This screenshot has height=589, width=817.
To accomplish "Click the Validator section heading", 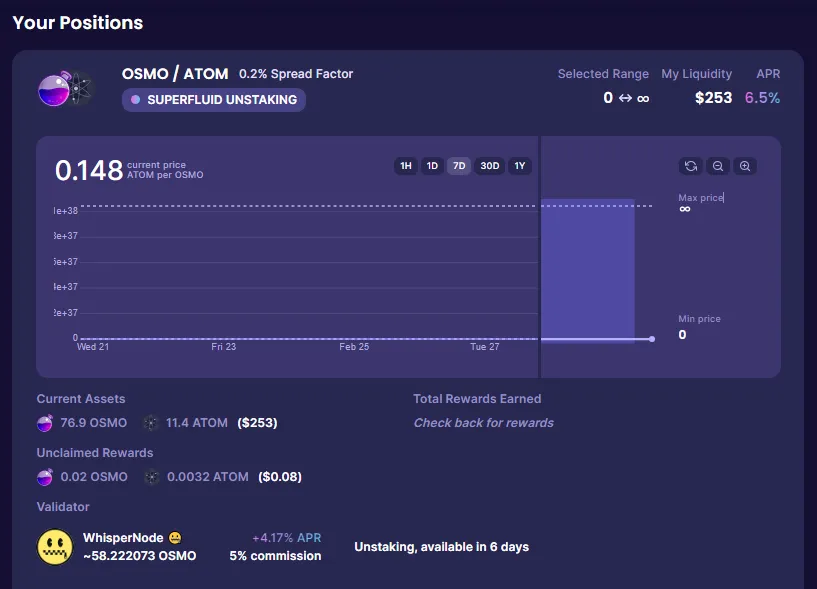I will point(63,507).
